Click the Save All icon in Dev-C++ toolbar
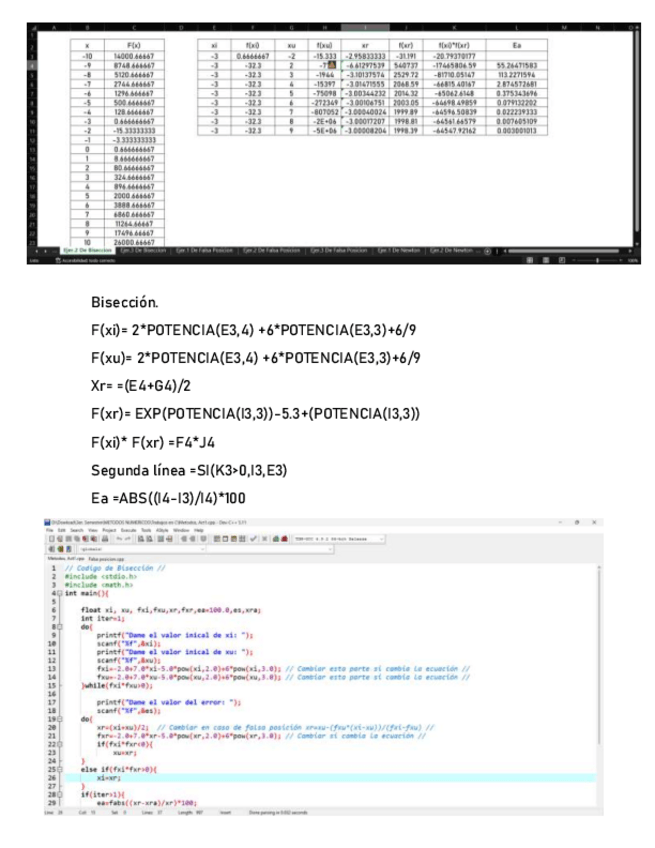 (x=77, y=539)
